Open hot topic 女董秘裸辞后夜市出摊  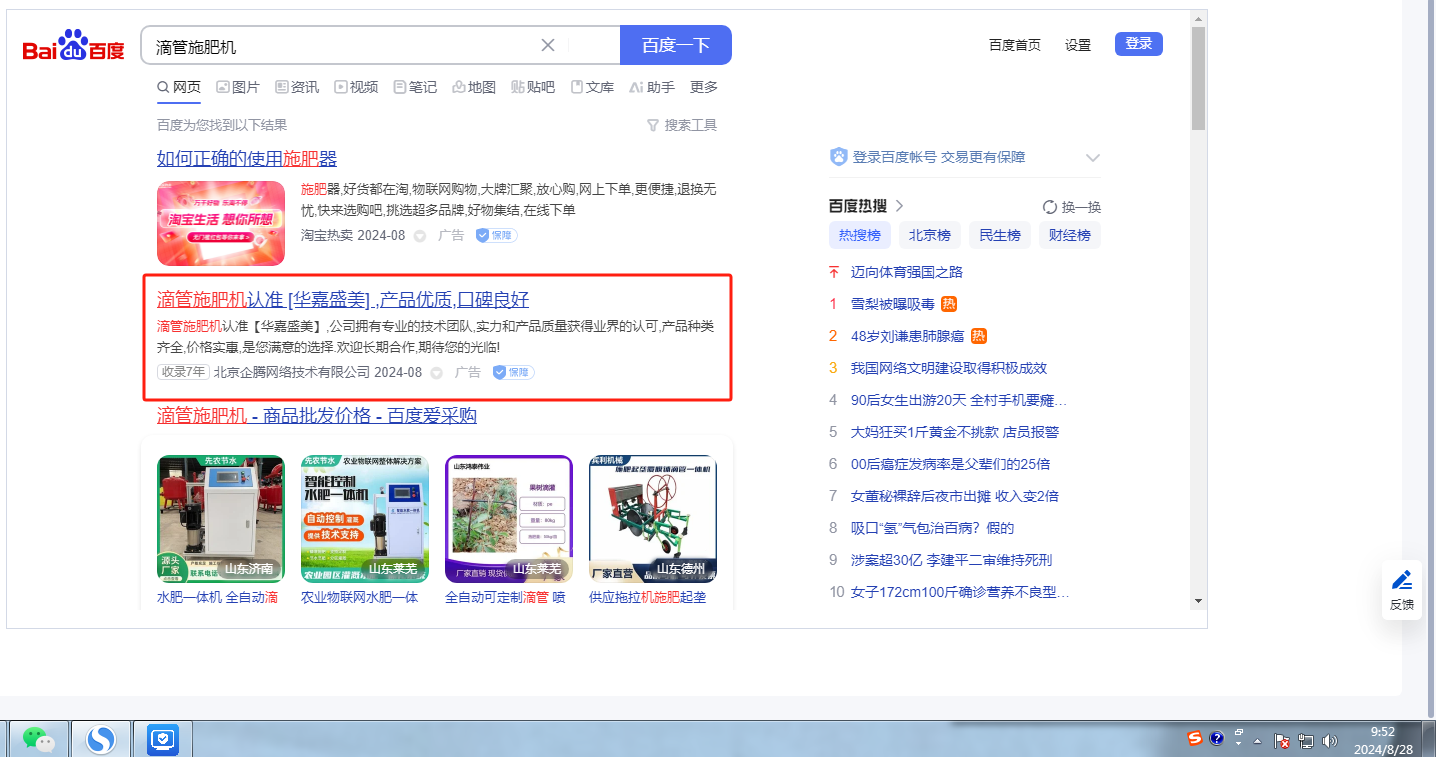pyautogui.click(x=955, y=496)
